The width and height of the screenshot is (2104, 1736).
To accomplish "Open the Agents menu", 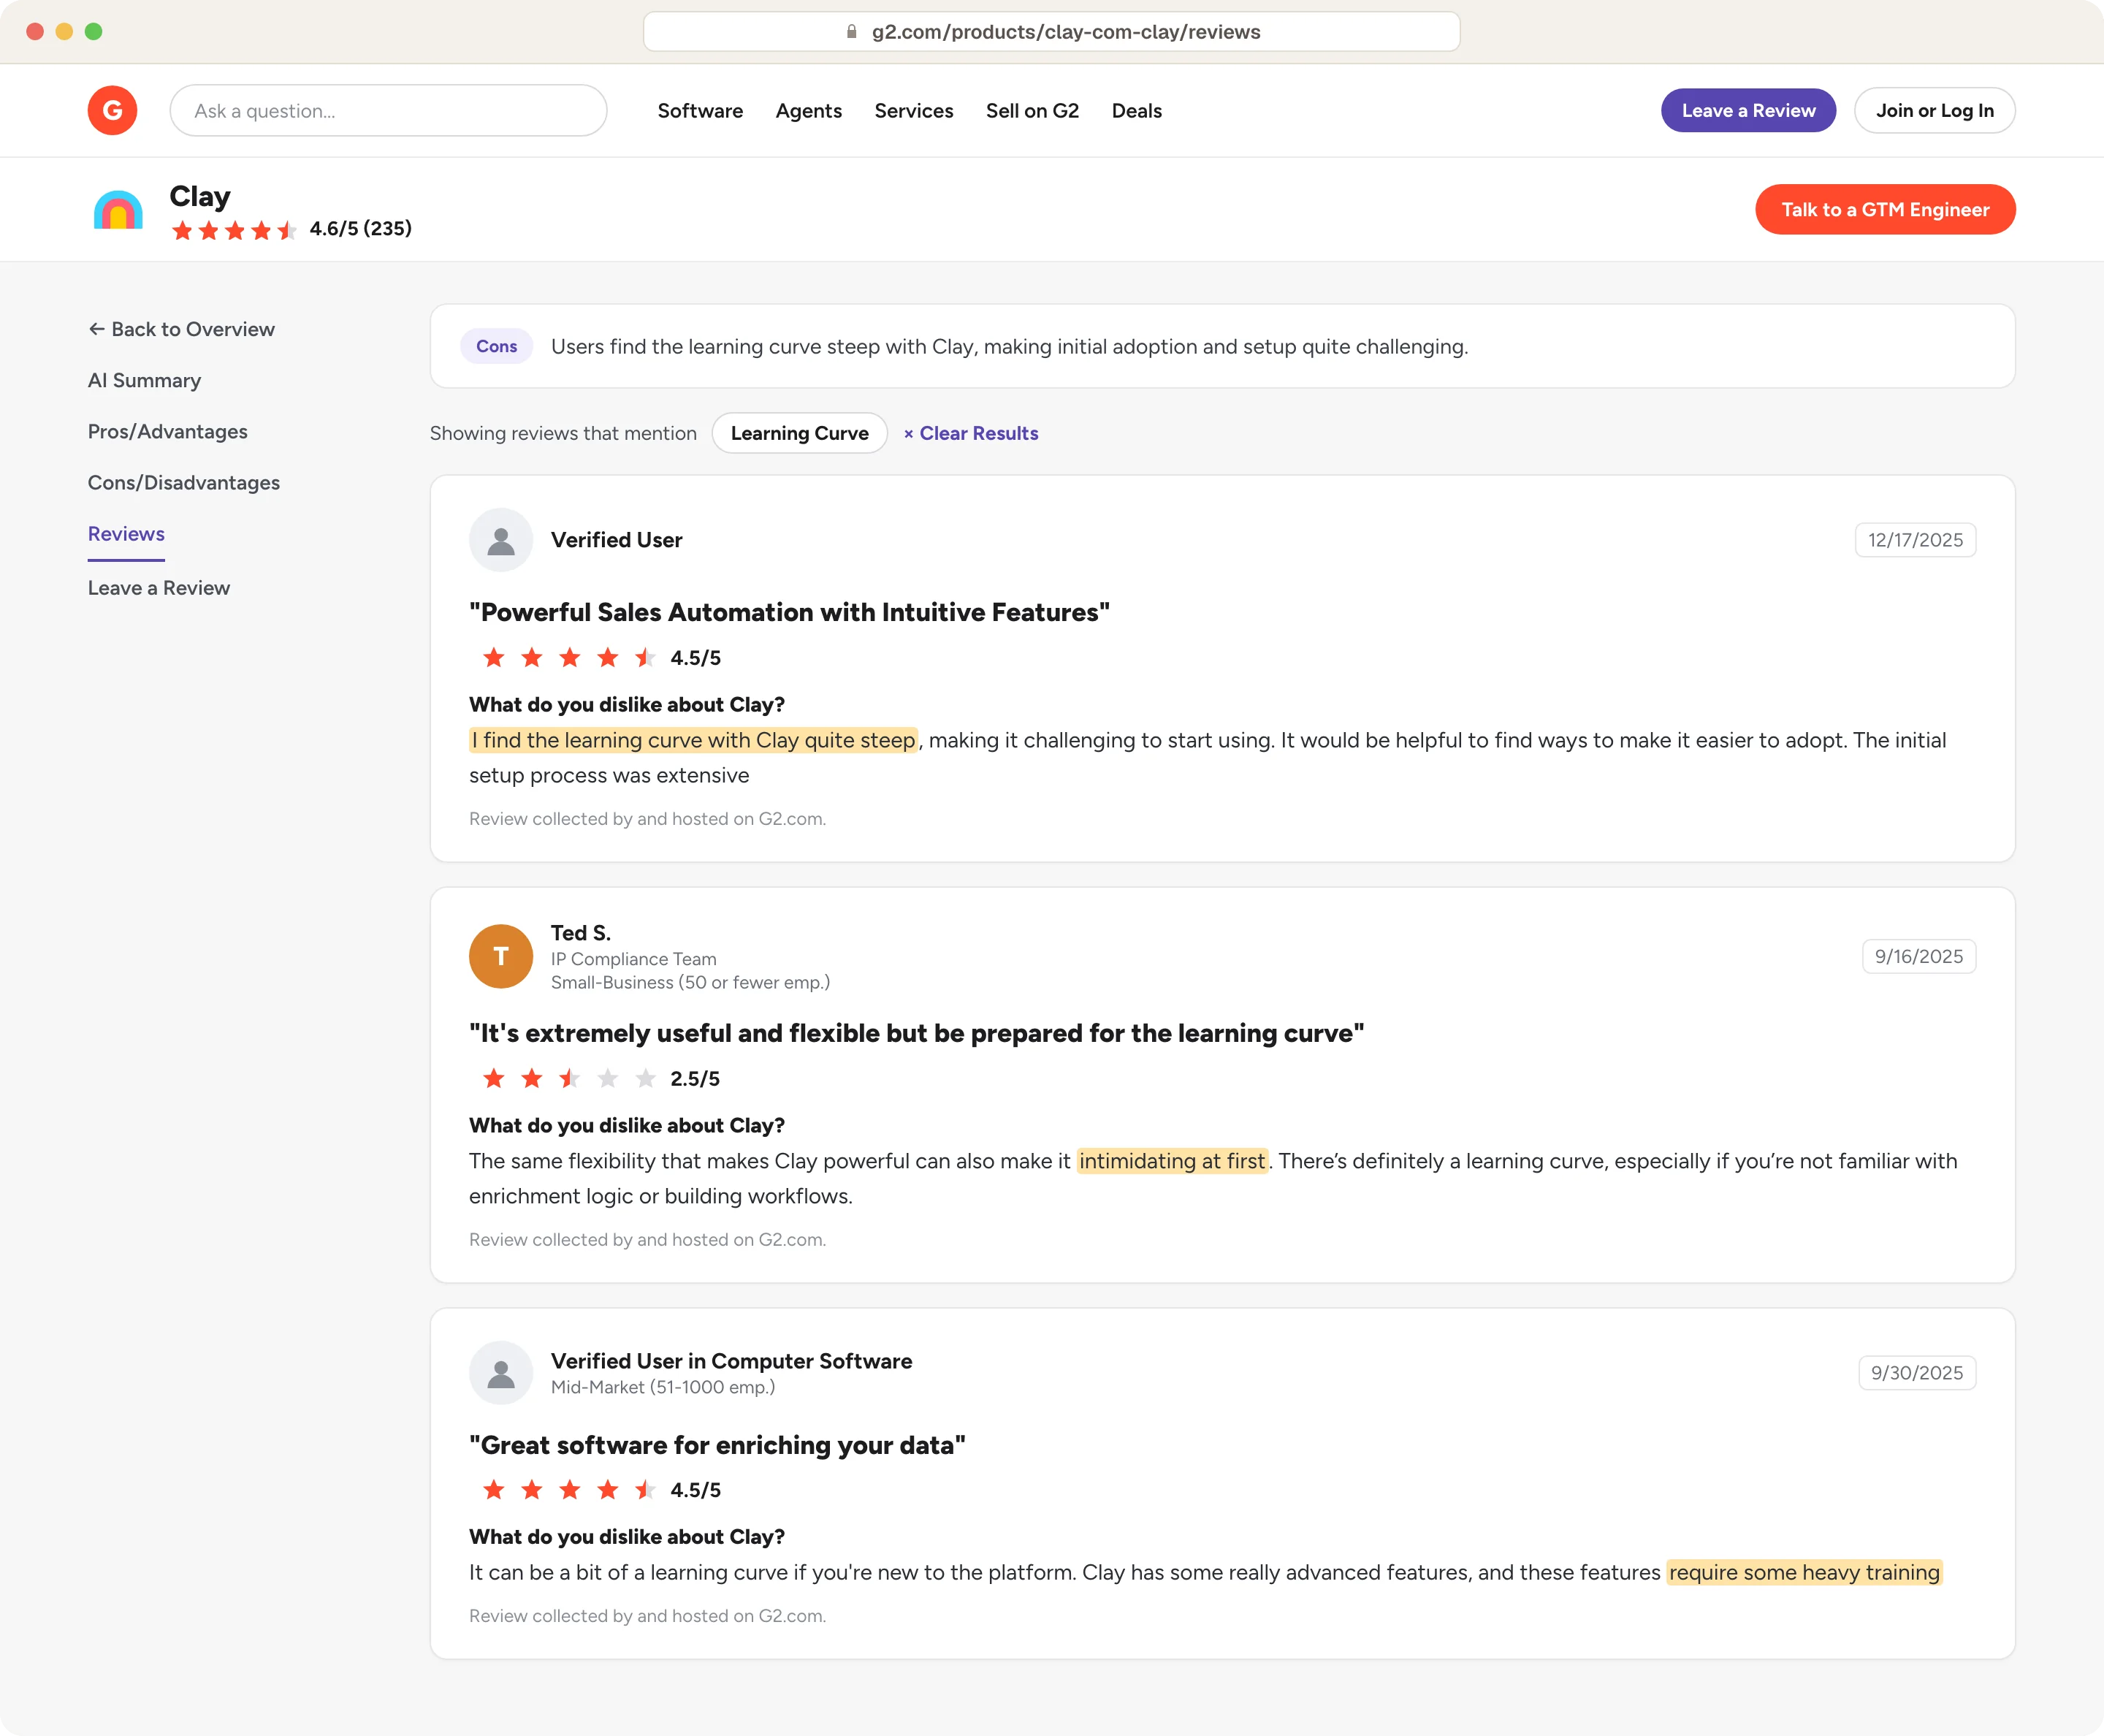I will [808, 111].
